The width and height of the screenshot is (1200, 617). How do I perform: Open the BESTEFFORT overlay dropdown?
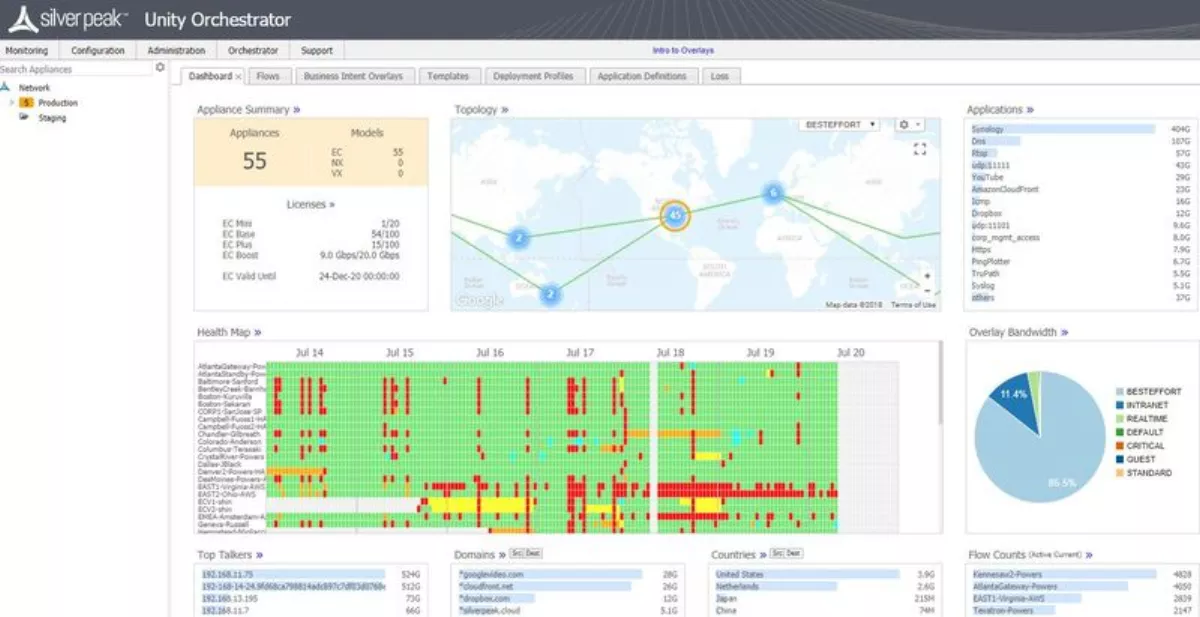(840, 125)
